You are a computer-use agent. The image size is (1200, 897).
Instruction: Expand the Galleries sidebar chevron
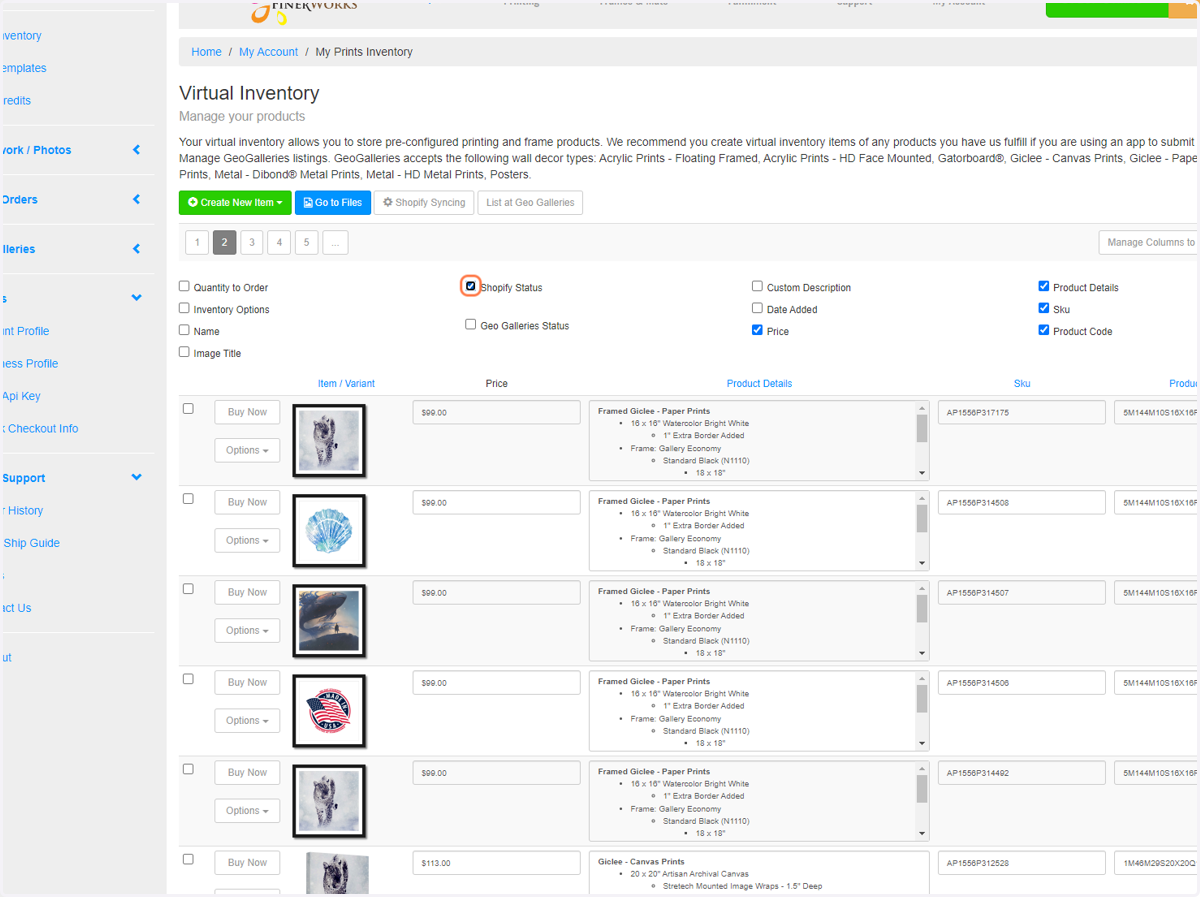point(136,248)
